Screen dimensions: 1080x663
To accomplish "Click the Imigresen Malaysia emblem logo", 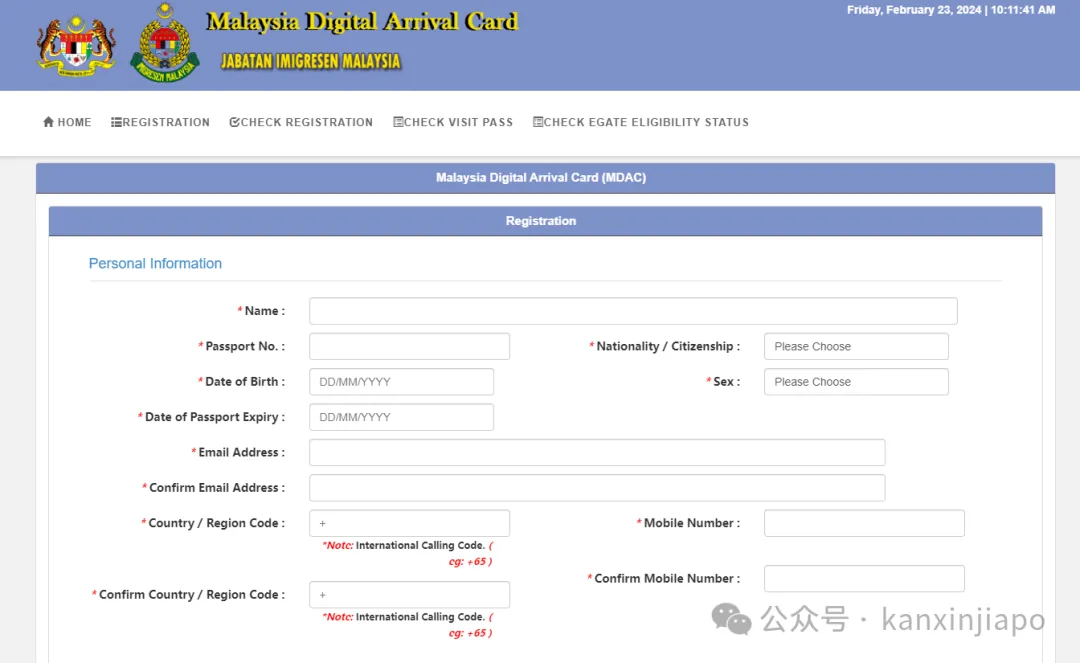I will coord(165,43).
